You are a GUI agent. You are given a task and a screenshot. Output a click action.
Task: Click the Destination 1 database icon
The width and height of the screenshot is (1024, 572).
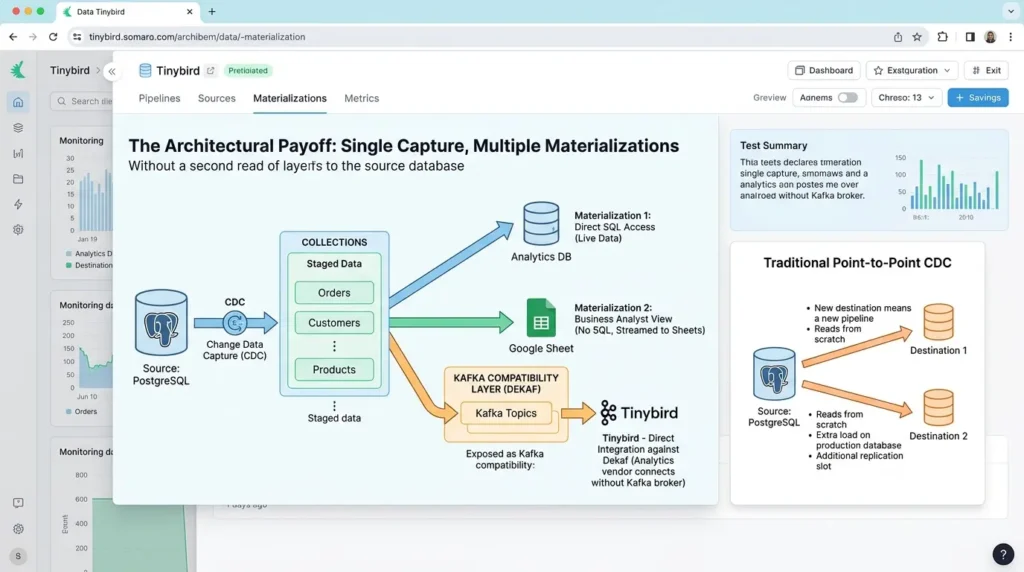tap(938, 323)
